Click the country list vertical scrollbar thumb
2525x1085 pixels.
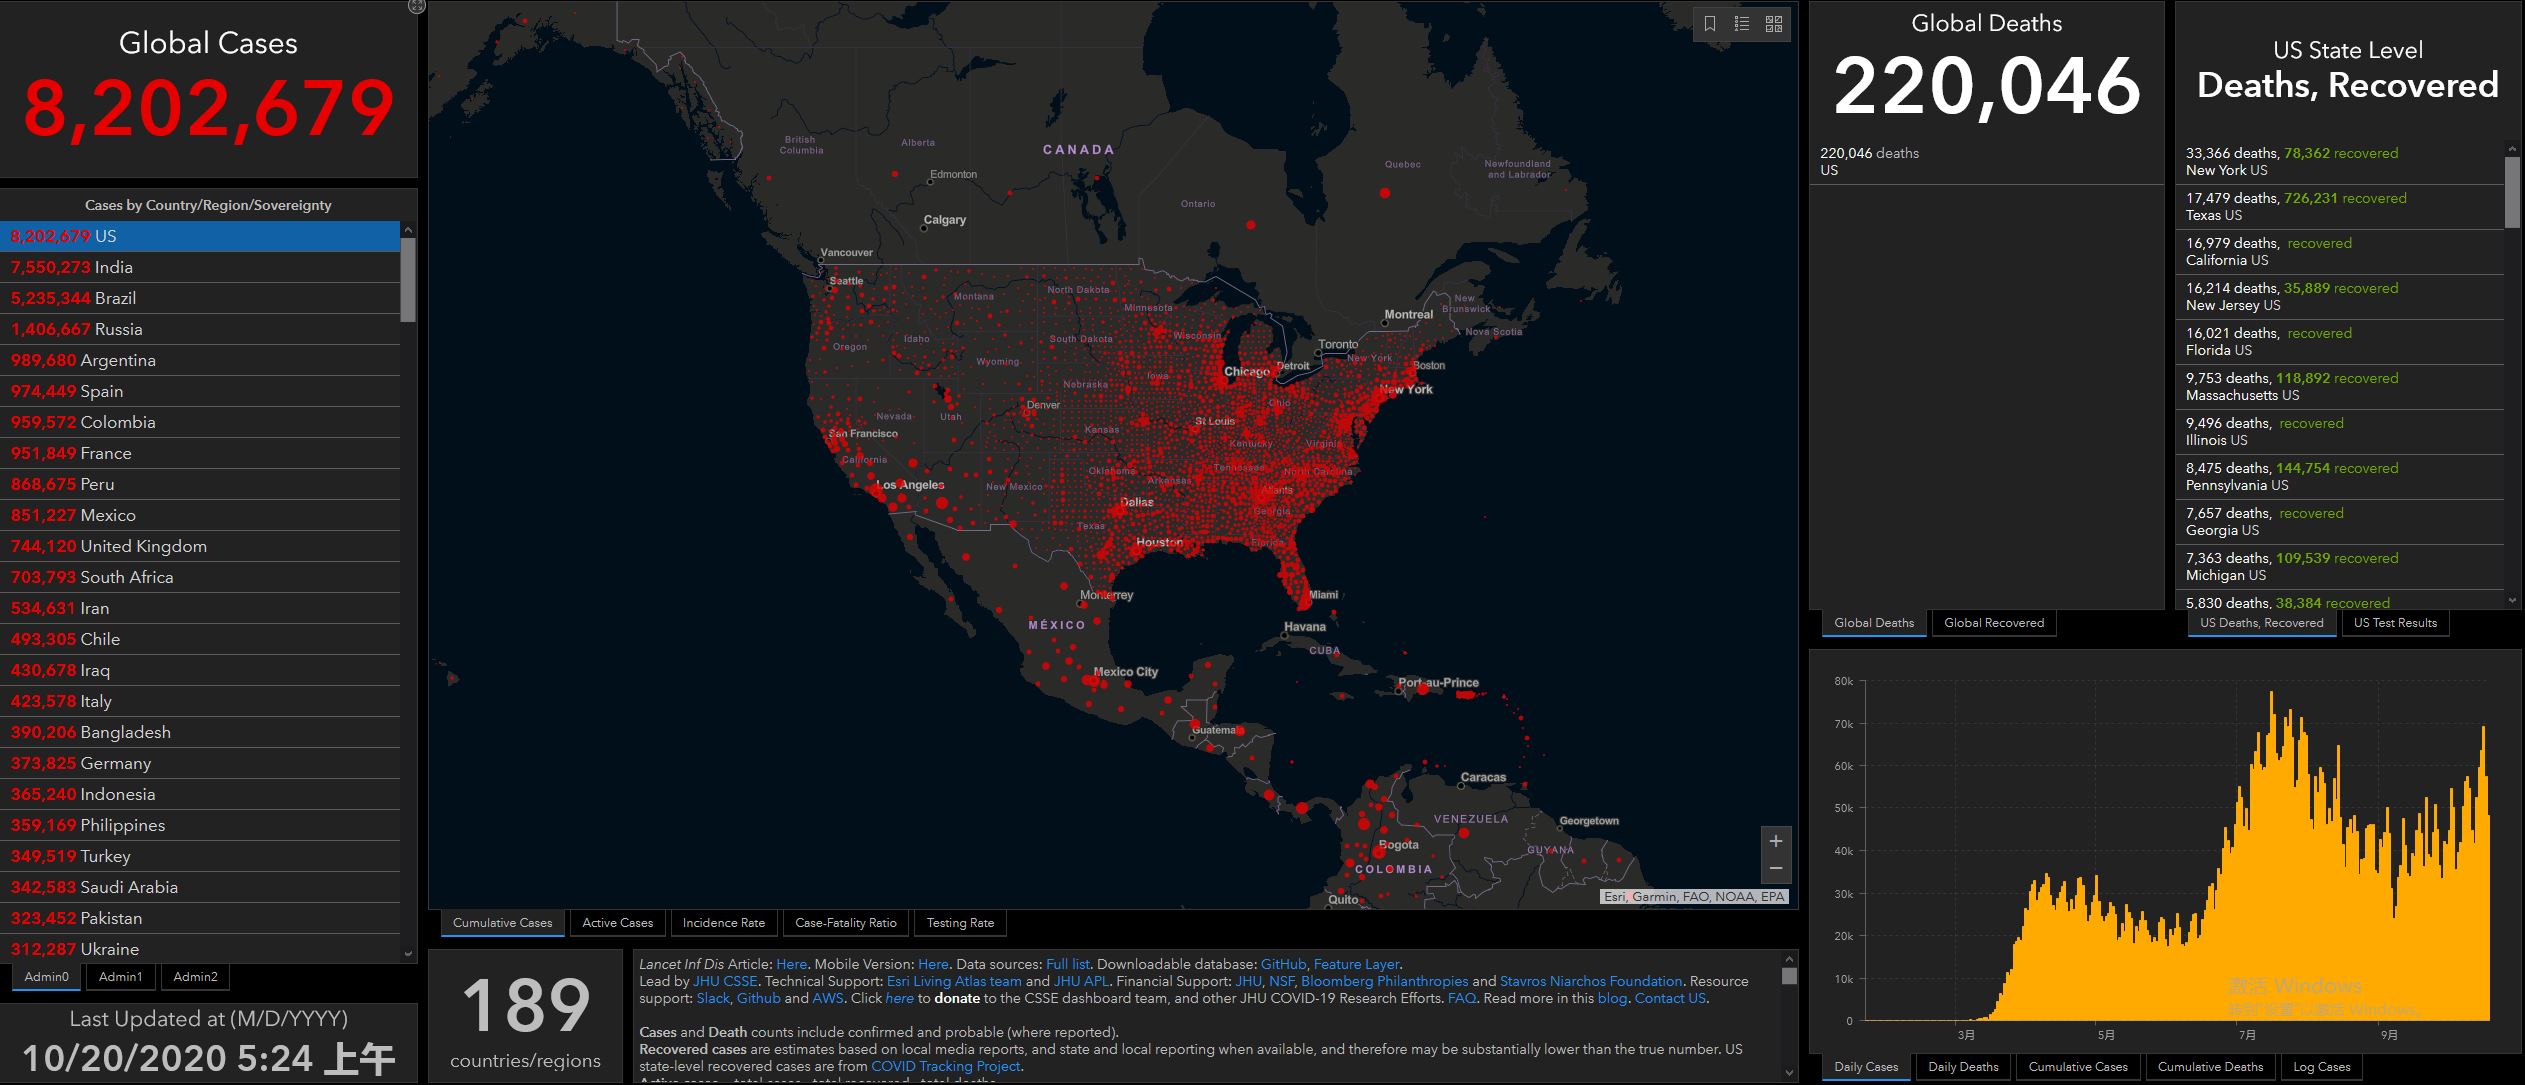coord(408,278)
